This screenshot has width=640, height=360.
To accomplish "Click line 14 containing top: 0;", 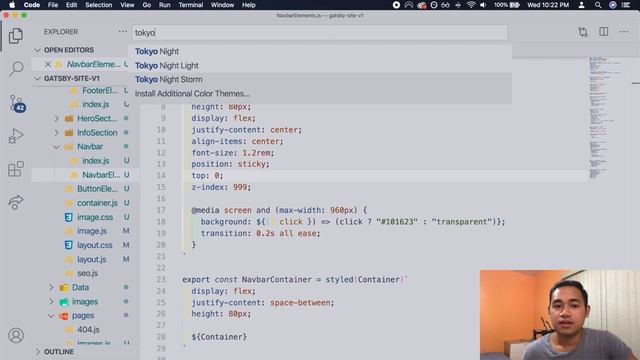I will pos(207,176).
